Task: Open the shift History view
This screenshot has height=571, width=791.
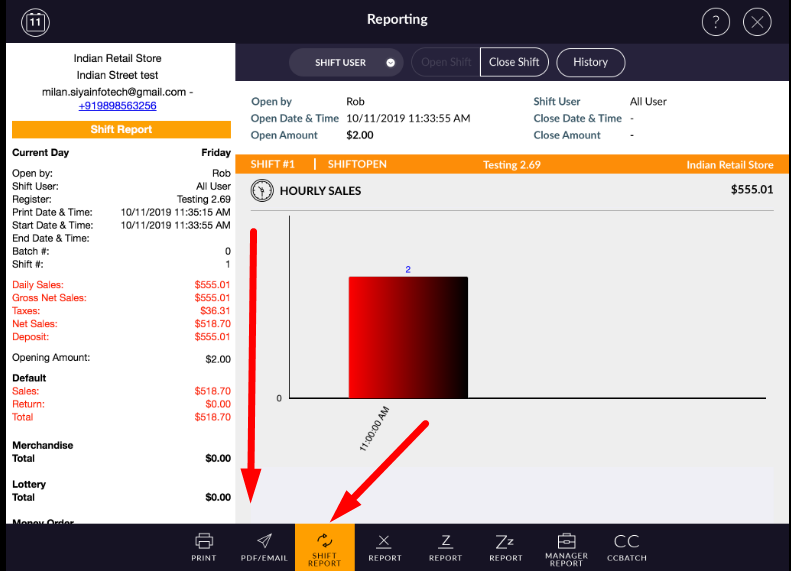Action: pos(590,62)
